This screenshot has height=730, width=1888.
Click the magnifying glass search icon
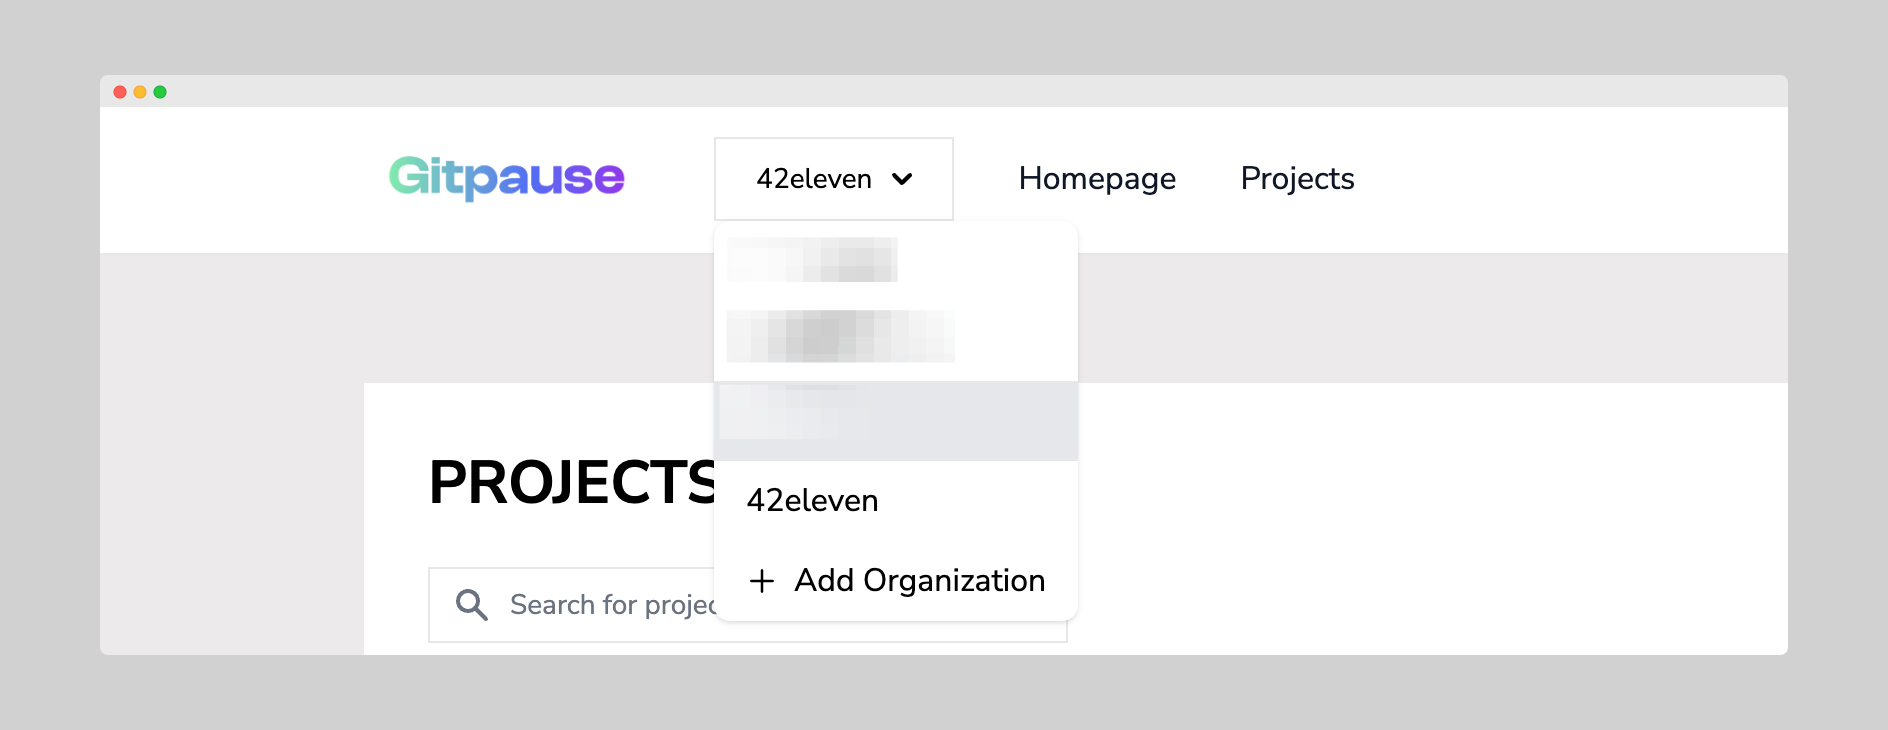pyautogui.click(x=471, y=605)
